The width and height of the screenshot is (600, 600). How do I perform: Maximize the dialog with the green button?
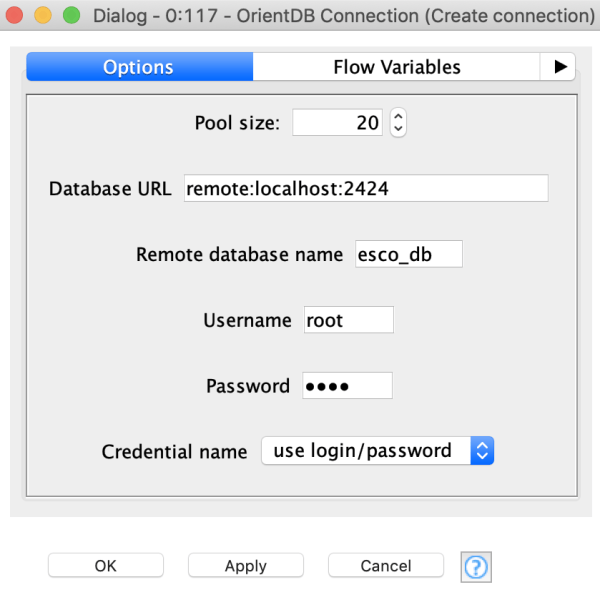[72, 15]
